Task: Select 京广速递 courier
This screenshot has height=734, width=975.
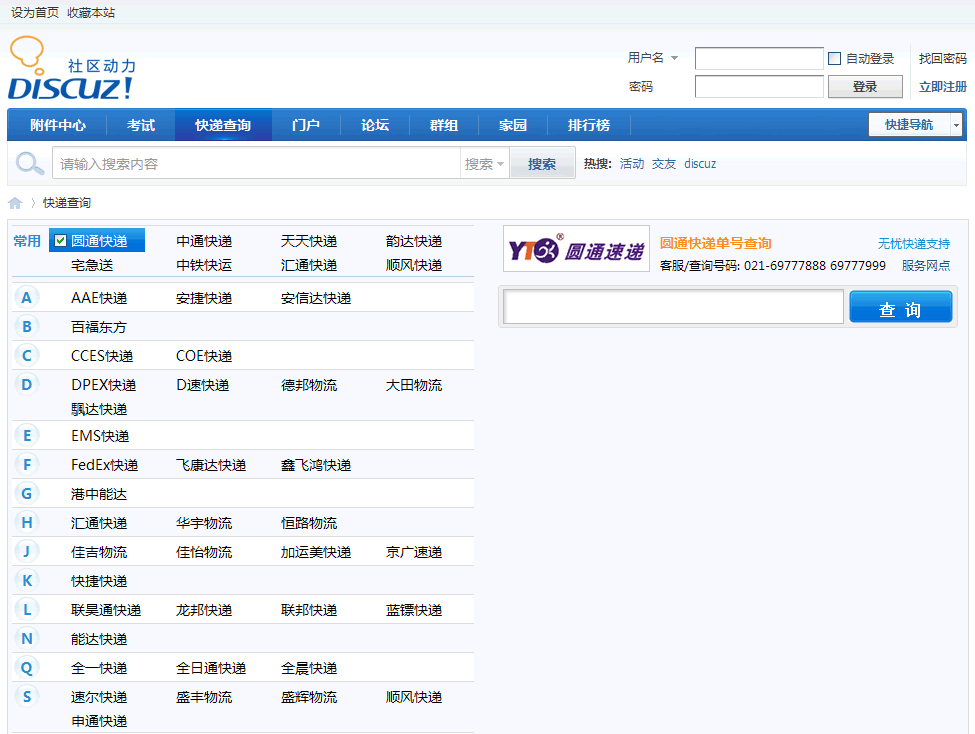Action: coord(414,552)
